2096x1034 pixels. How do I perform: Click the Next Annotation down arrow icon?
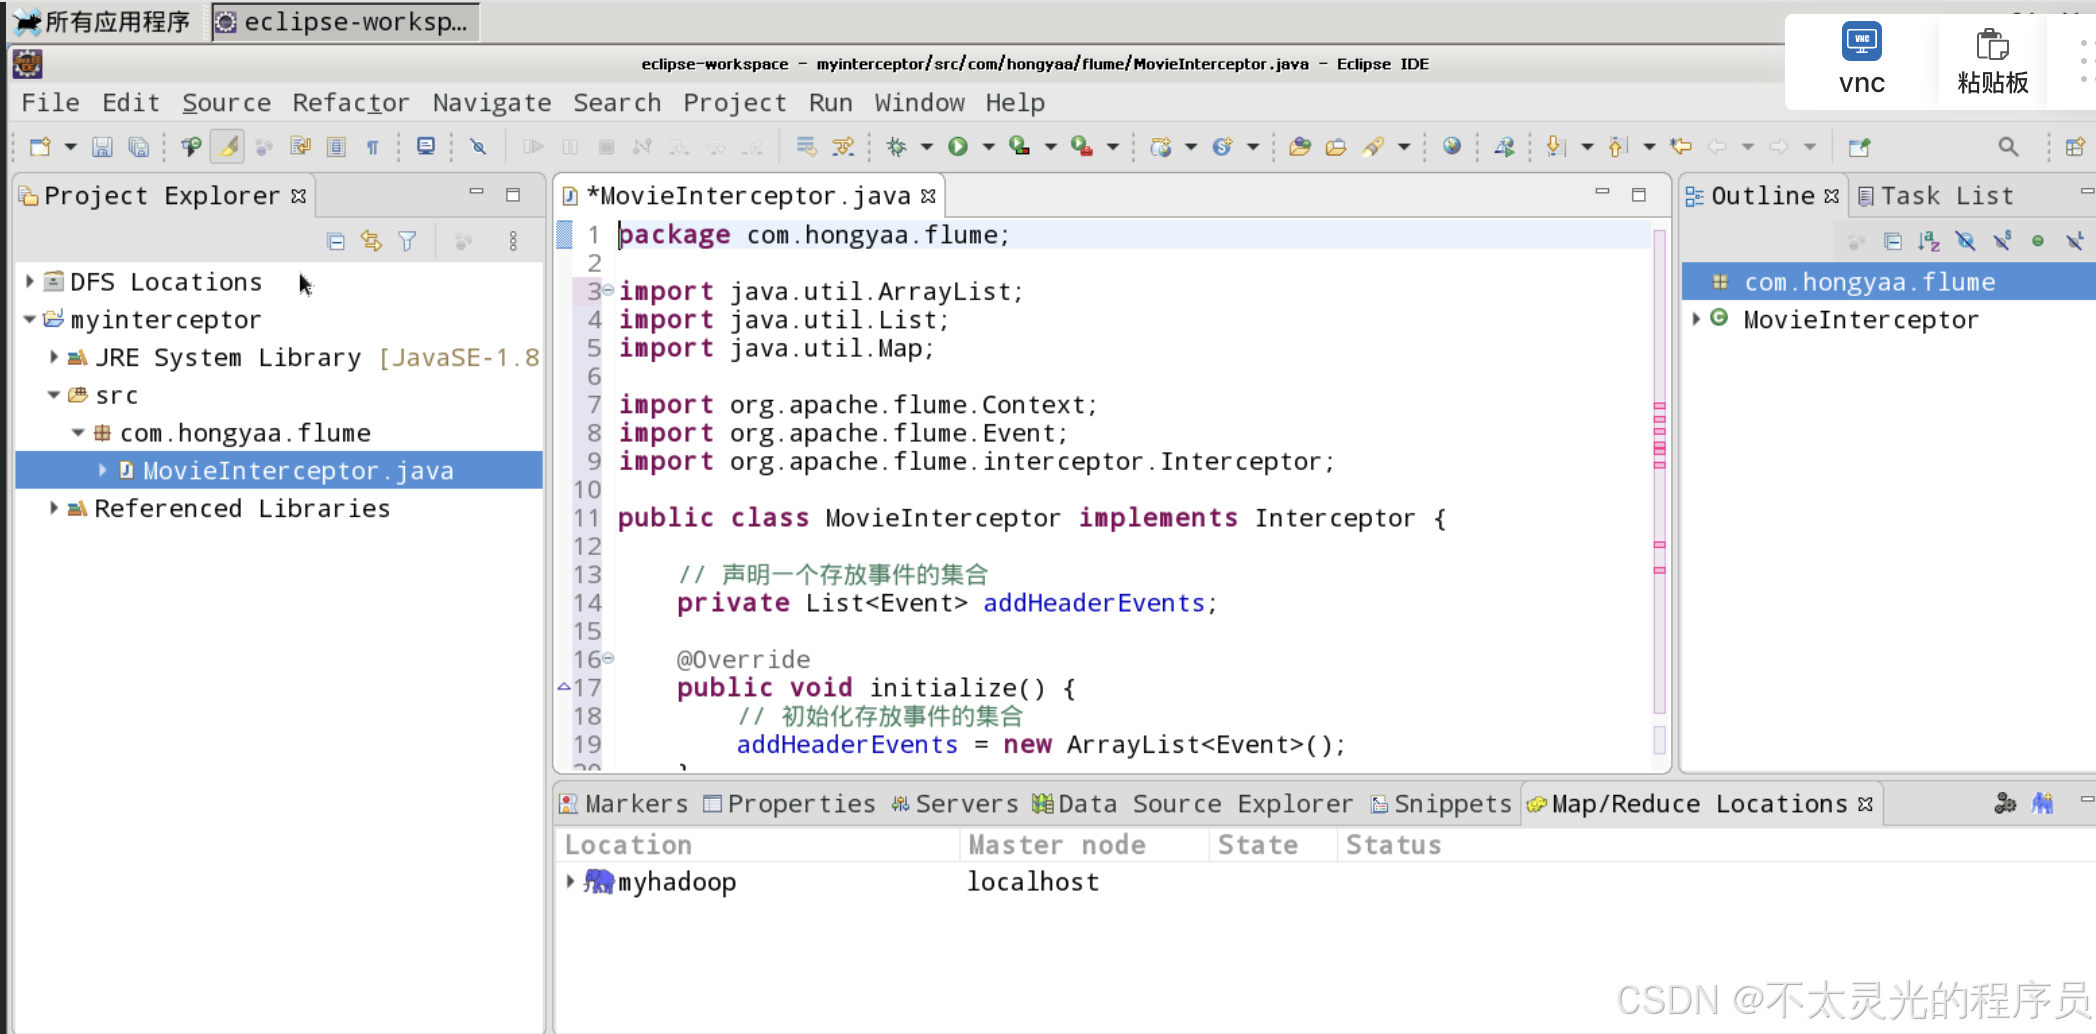pyautogui.click(x=1554, y=147)
